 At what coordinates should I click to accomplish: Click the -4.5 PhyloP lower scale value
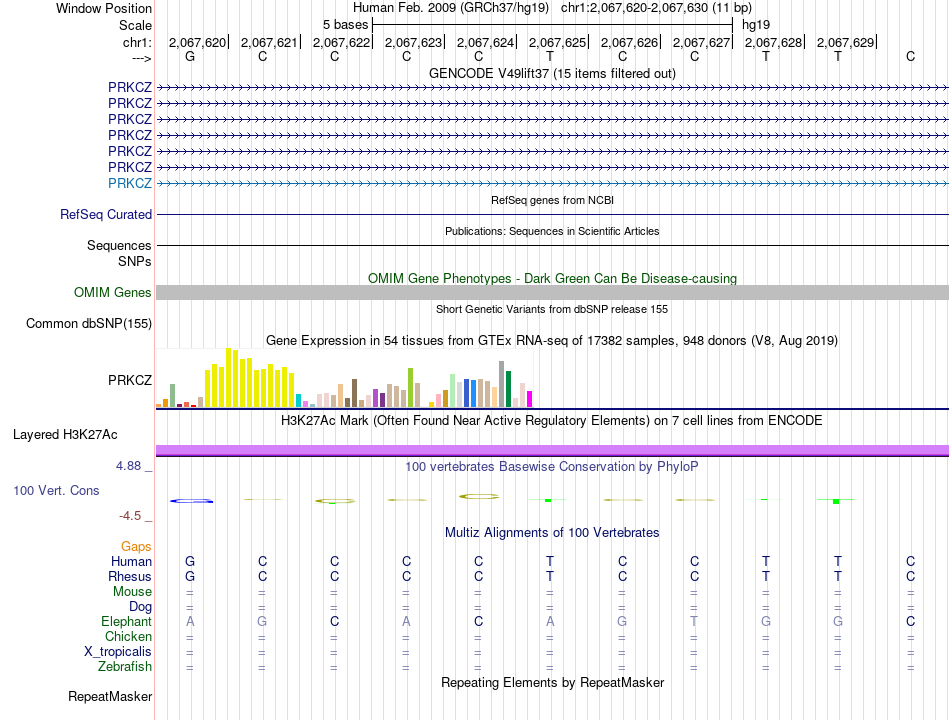click(x=130, y=516)
